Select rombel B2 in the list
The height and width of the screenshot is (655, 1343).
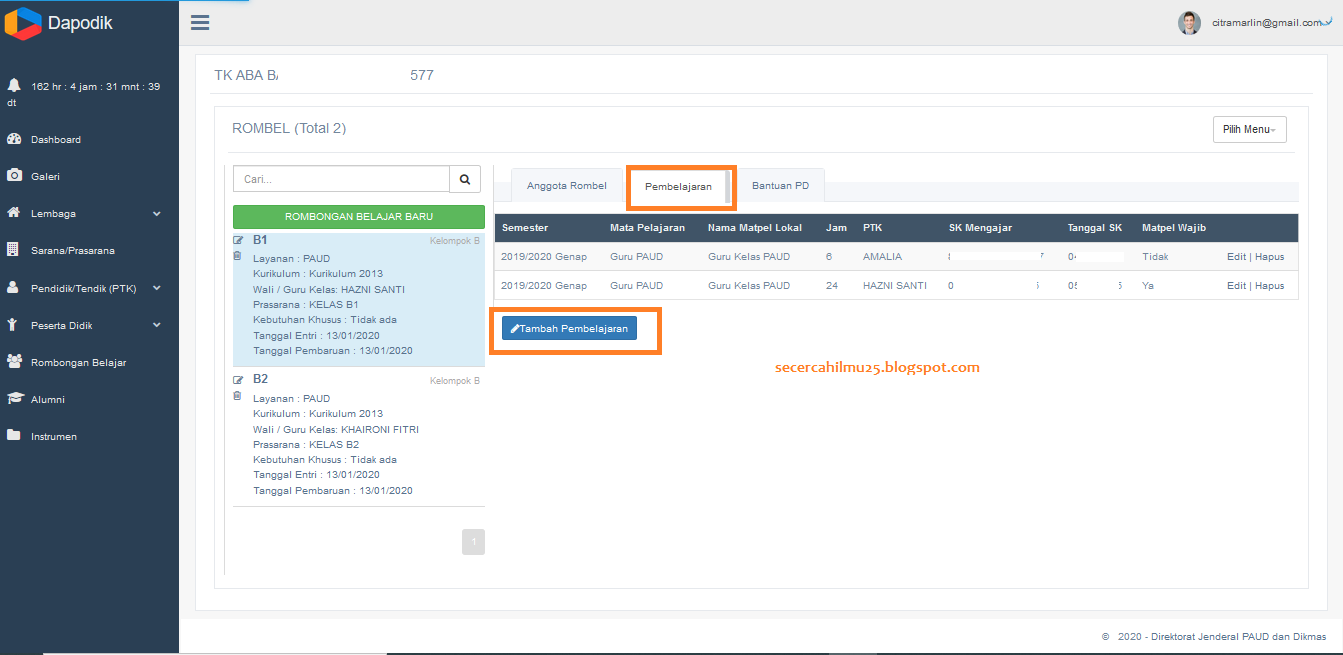pos(359,439)
